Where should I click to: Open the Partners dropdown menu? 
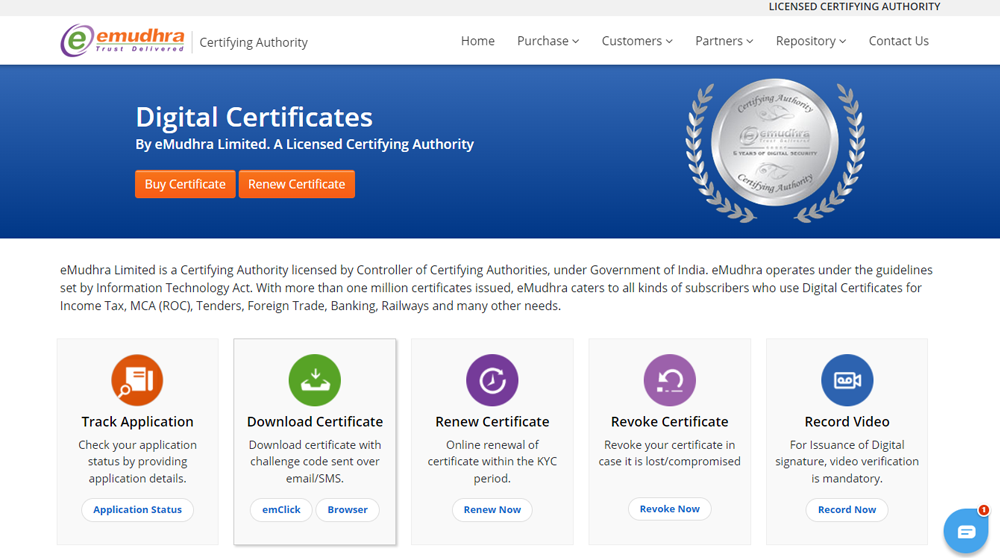724,41
